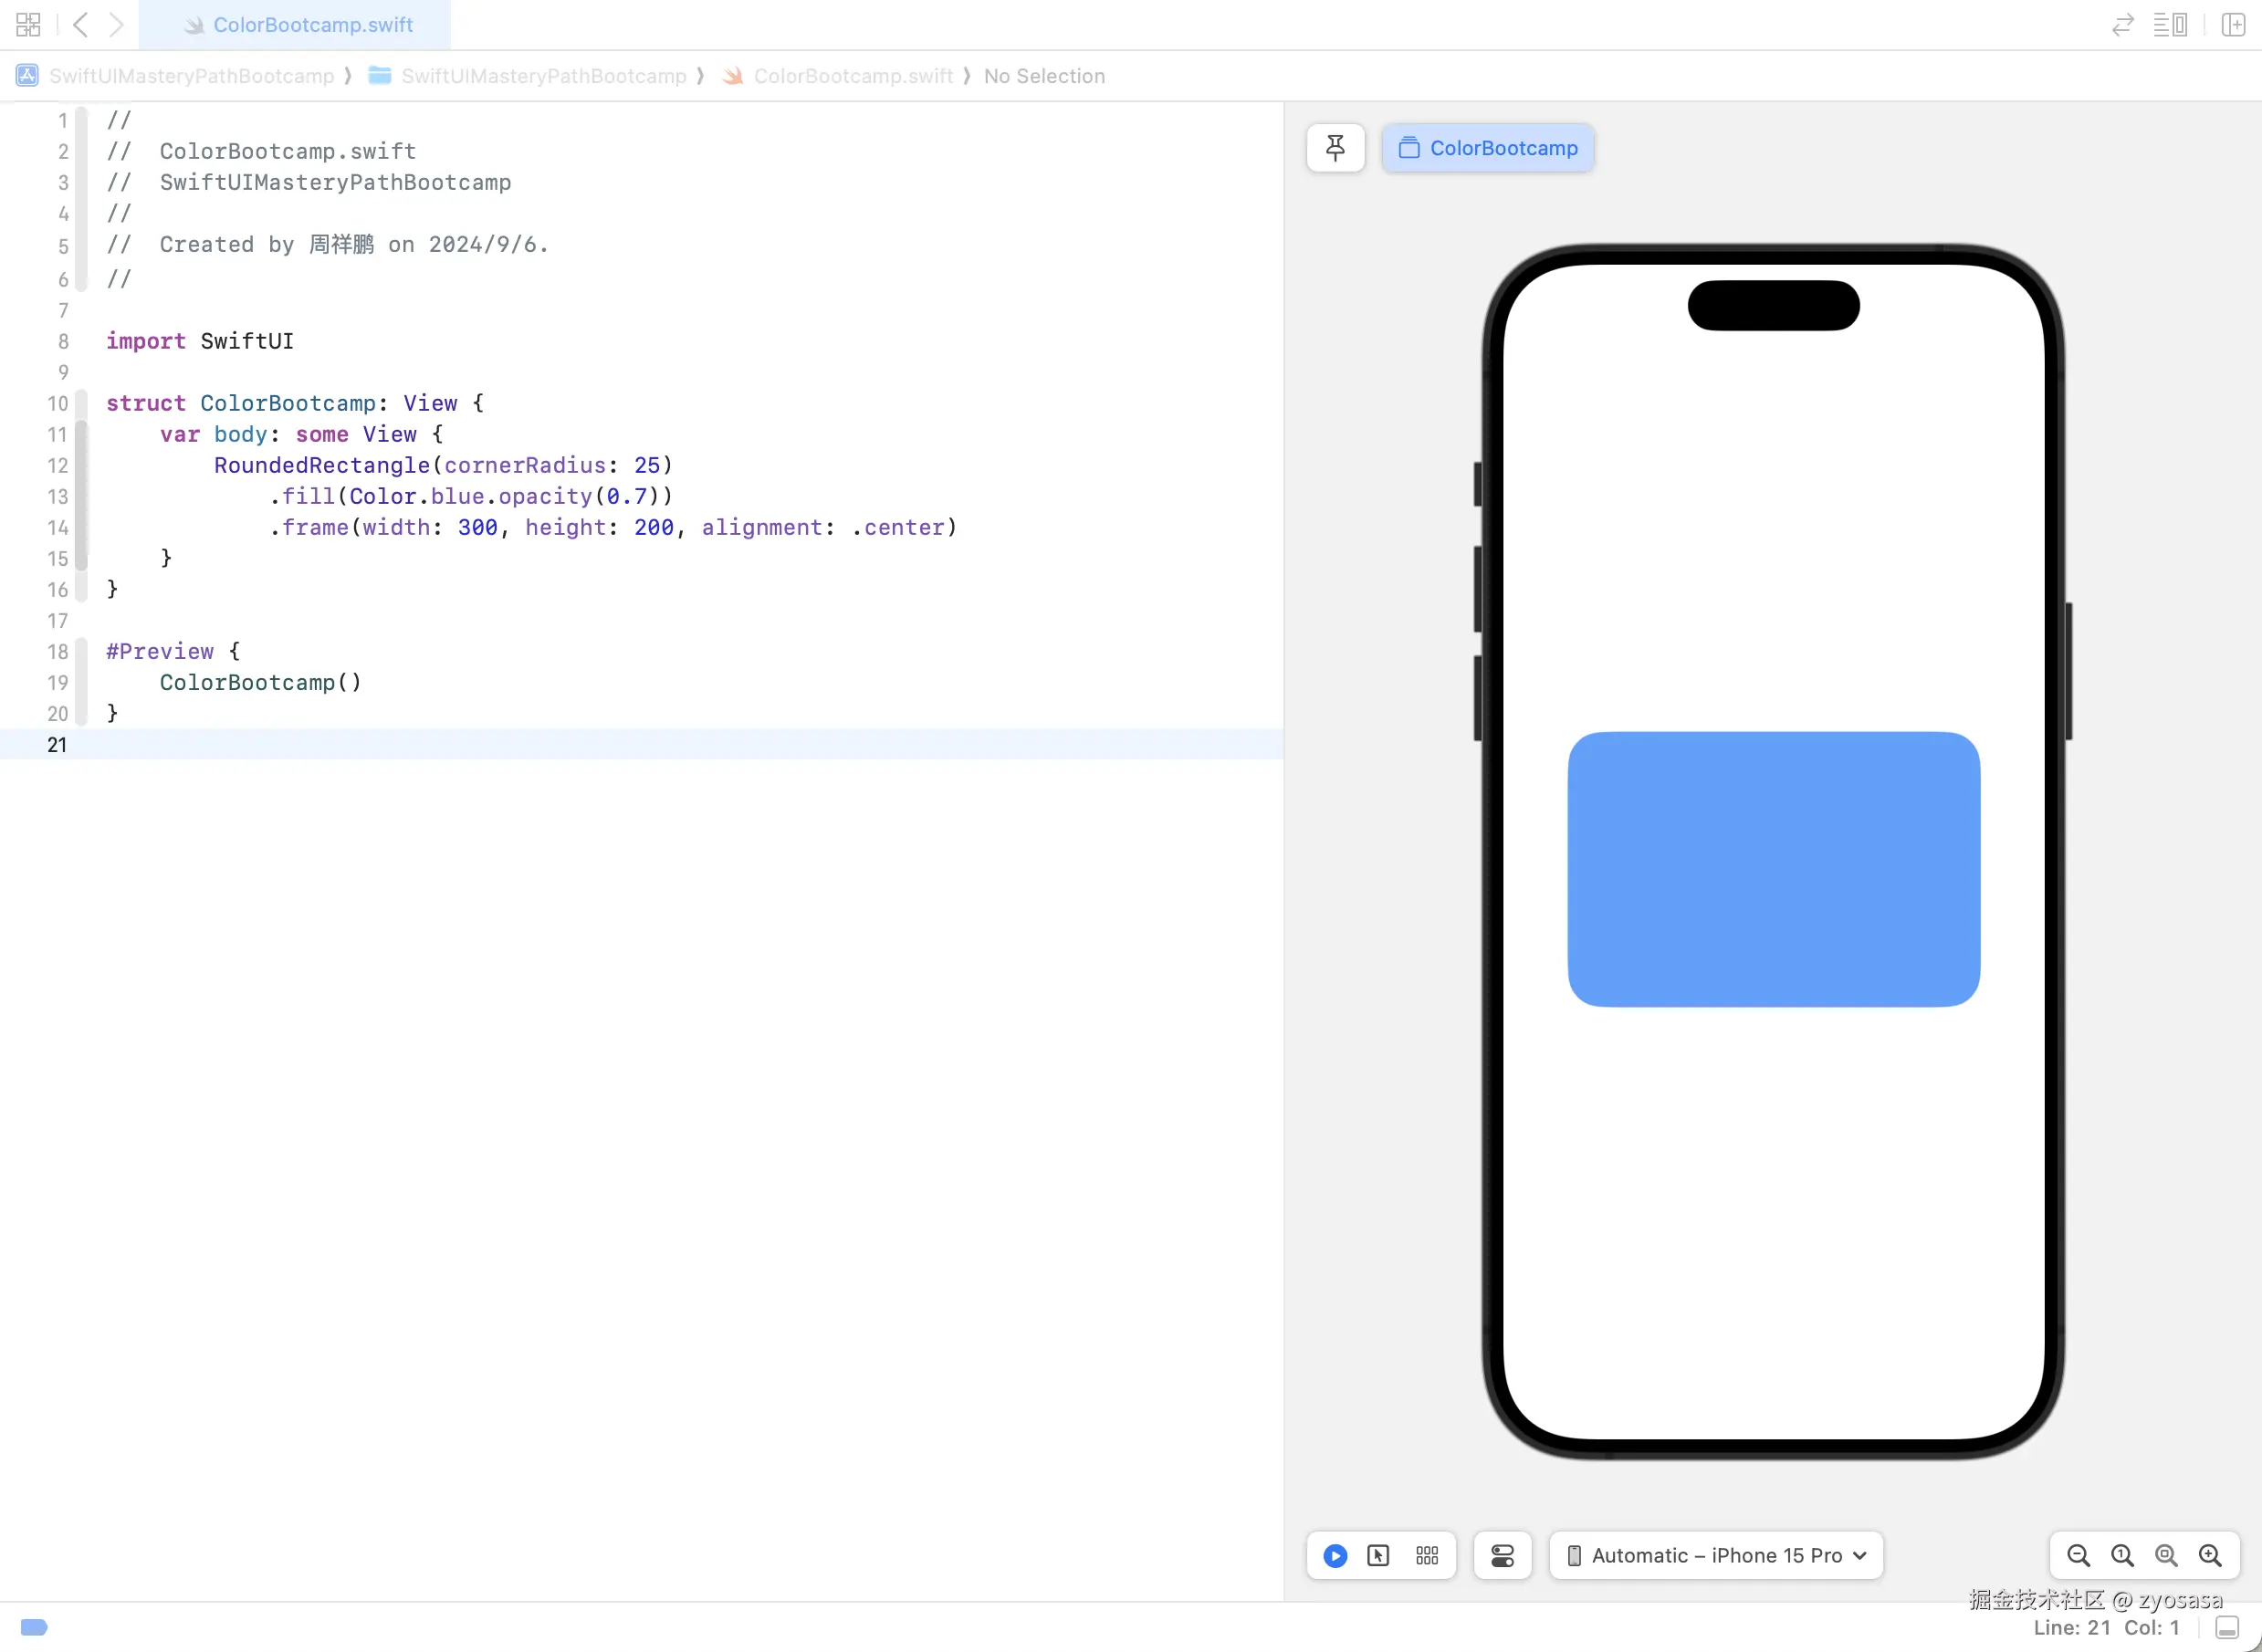Zoom preview to 100%
This screenshot has height=1652, width=2262.
2122,1555
